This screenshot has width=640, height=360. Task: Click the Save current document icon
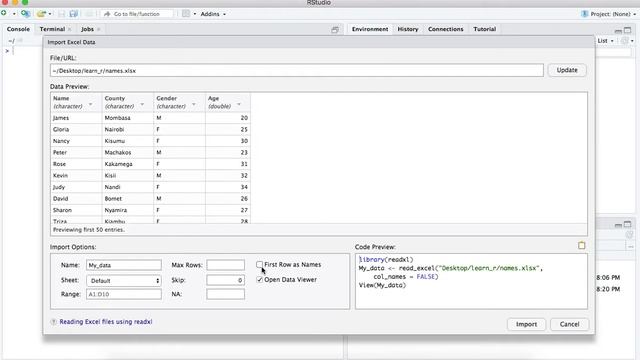(61, 14)
